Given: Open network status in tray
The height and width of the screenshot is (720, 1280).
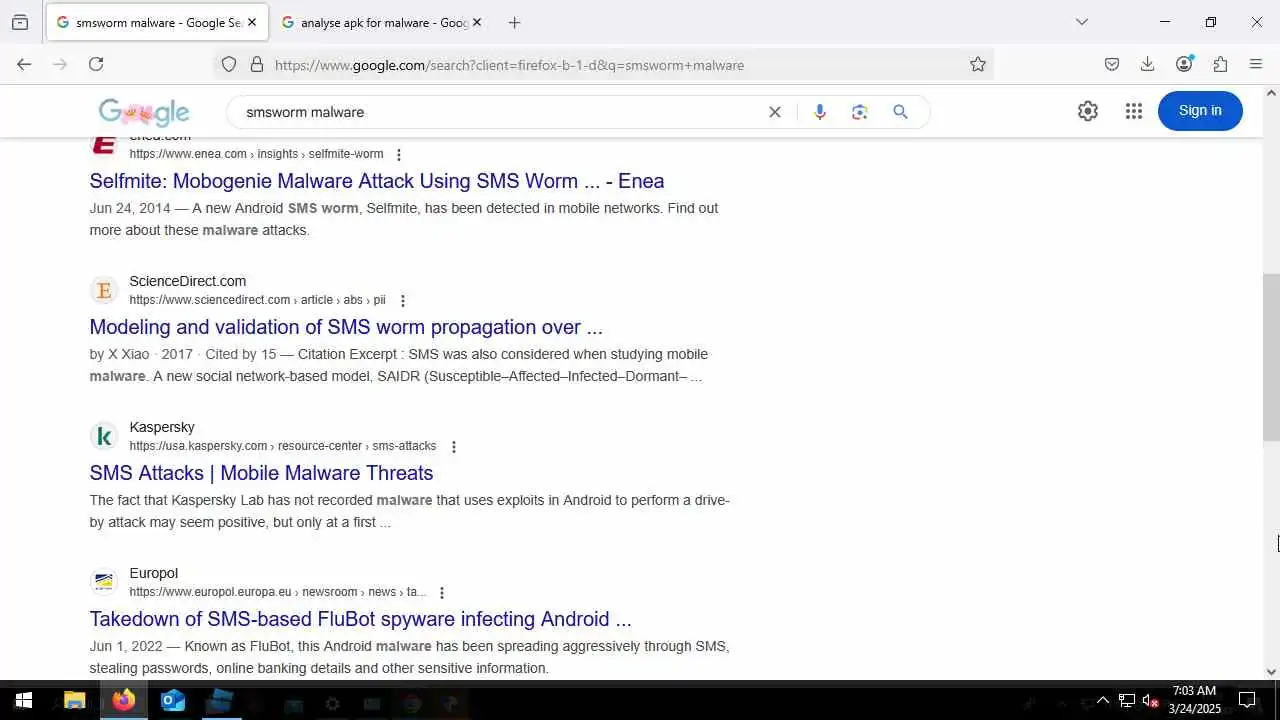Looking at the screenshot, I should 1127,700.
